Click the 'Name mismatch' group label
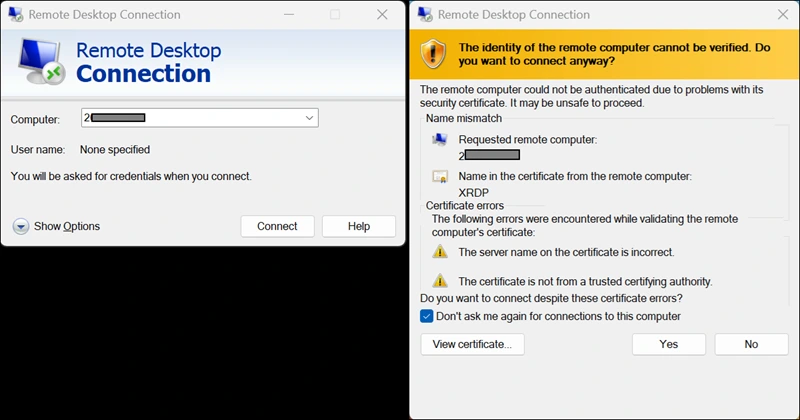The image size is (800, 420). tap(464, 118)
